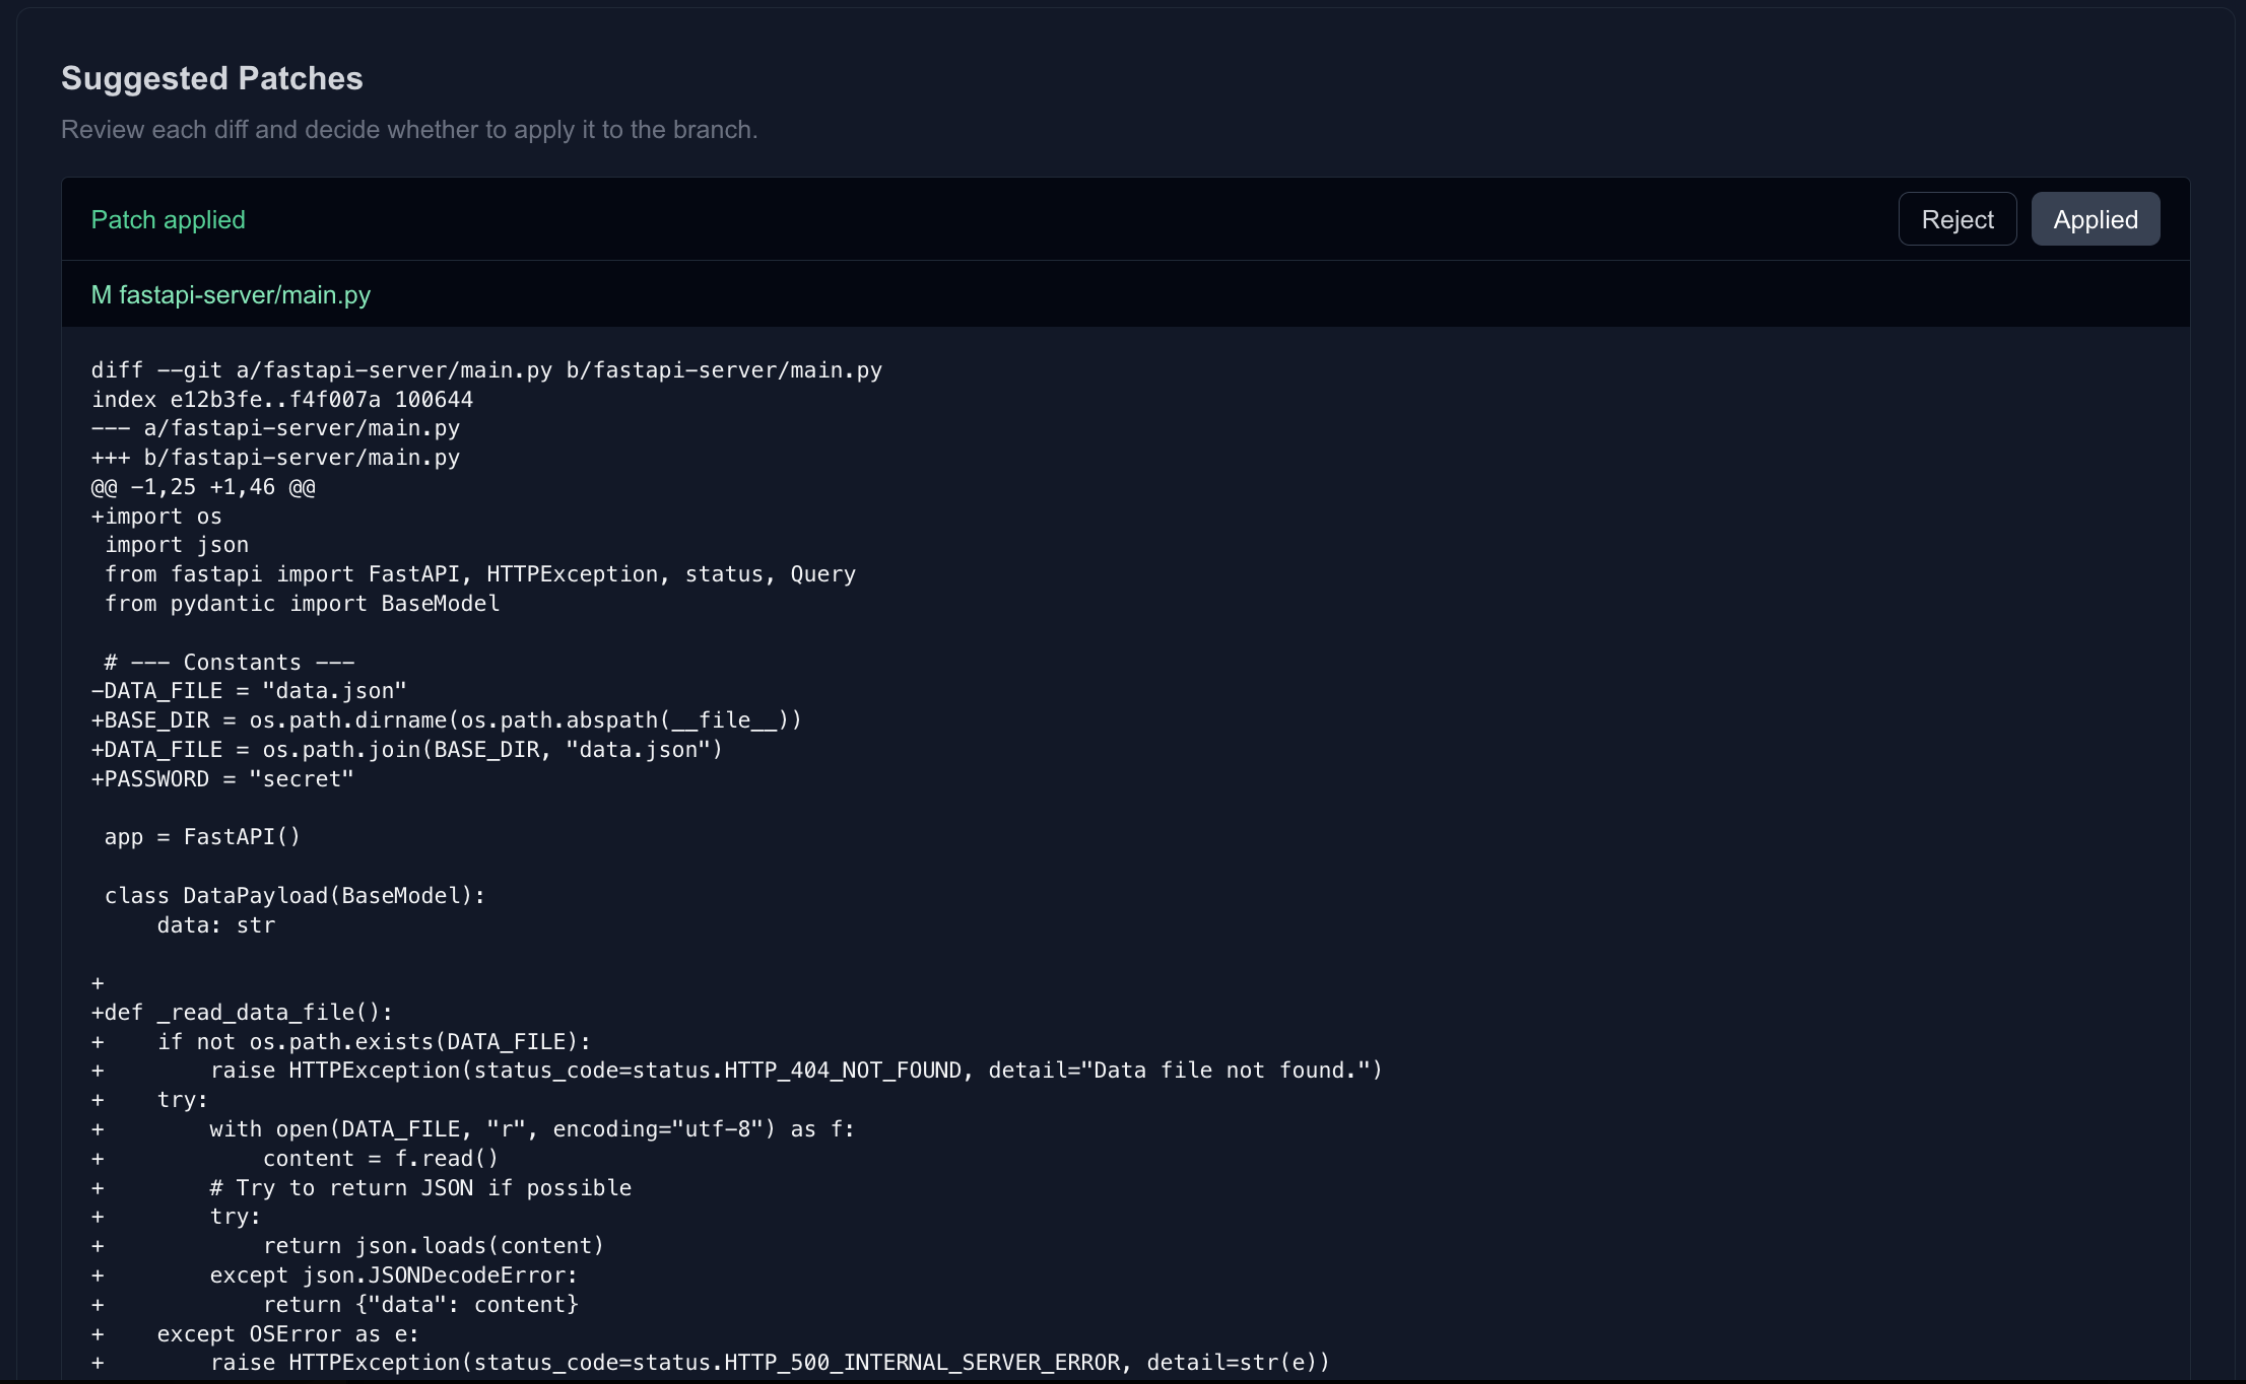Click the green 'Patch applied' status label
2246x1384 pixels.
click(168, 220)
